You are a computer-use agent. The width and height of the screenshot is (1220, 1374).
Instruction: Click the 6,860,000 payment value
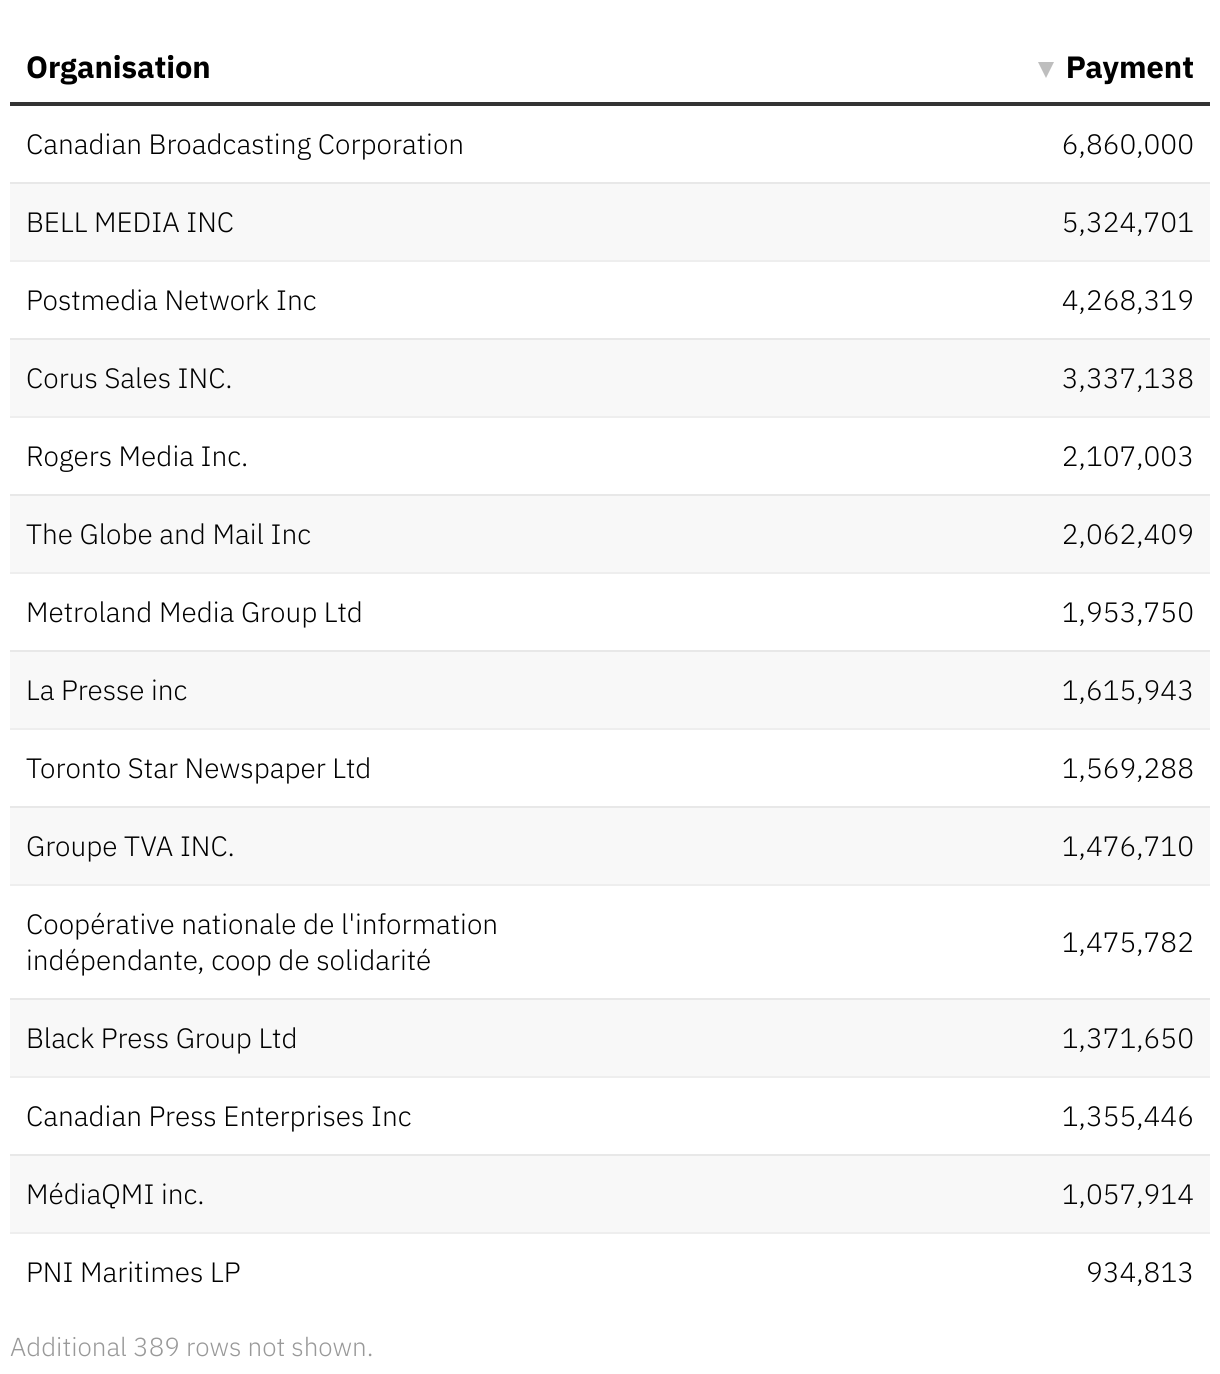click(x=1127, y=145)
